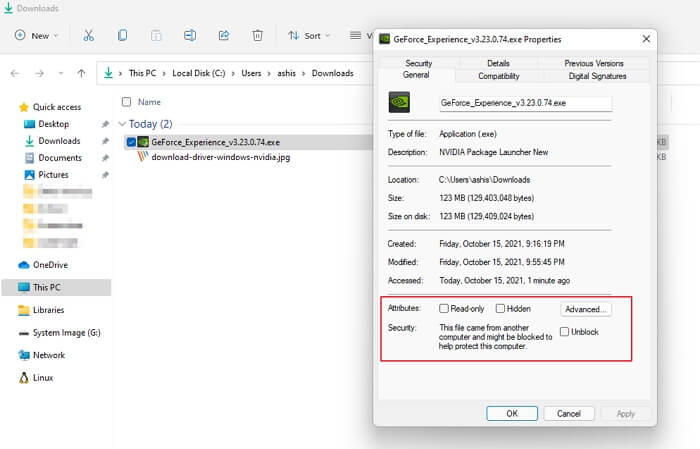
Task: Switch to the Previous Versions tab
Action: pyautogui.click(x=594, y=63)
